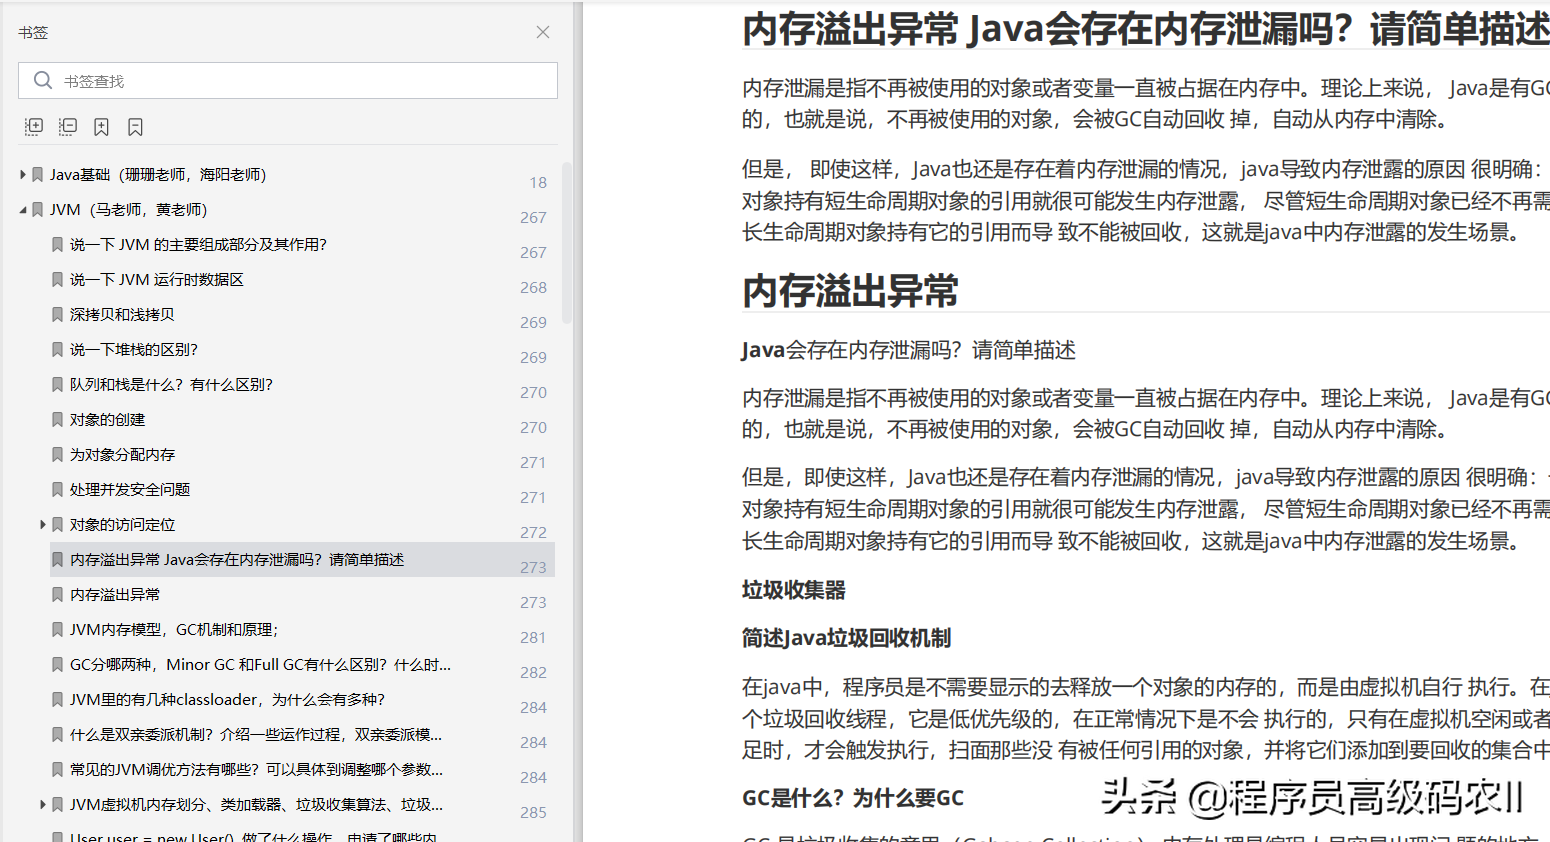Click document heading 垃圾收集器
Viewport: 1550px width, 842px height.
coord(794,590)
